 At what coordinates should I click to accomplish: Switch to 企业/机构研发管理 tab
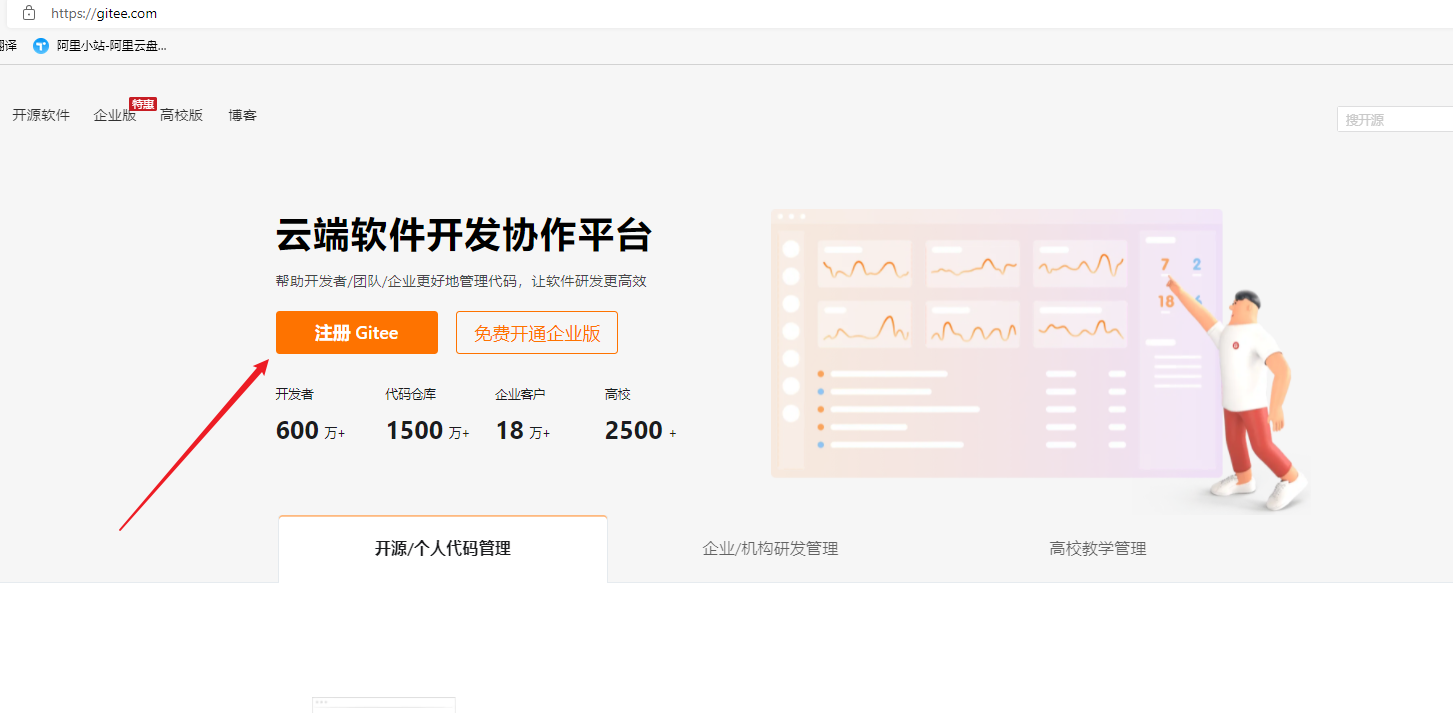(x=770, y=548)
